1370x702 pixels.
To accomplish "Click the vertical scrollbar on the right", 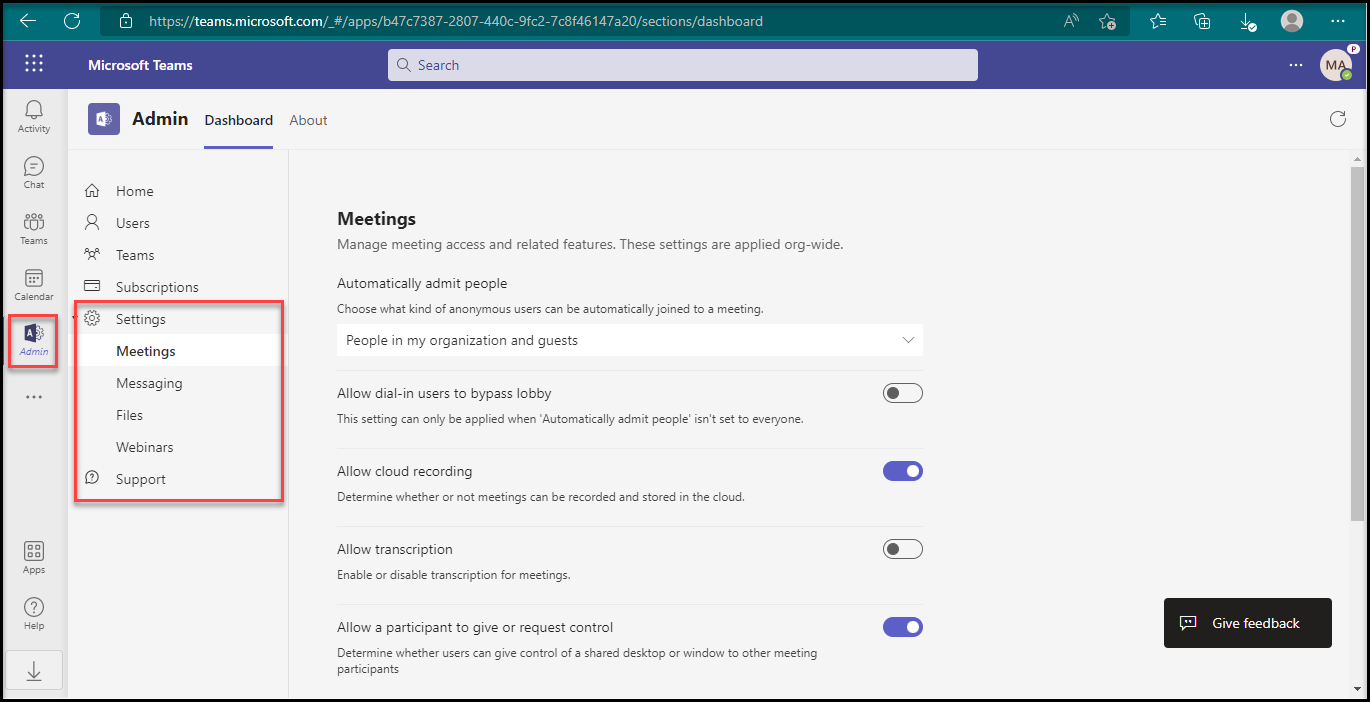I will (x=1357, y=340).
